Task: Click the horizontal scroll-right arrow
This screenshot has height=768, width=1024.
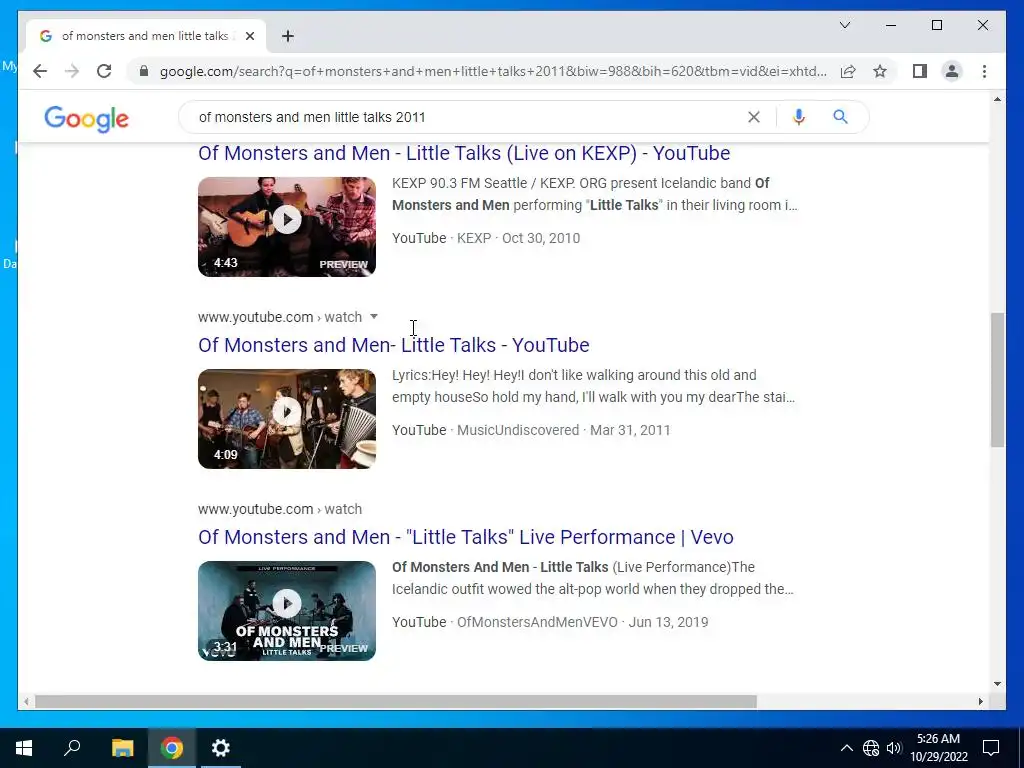Action: (x=980, y=701)
